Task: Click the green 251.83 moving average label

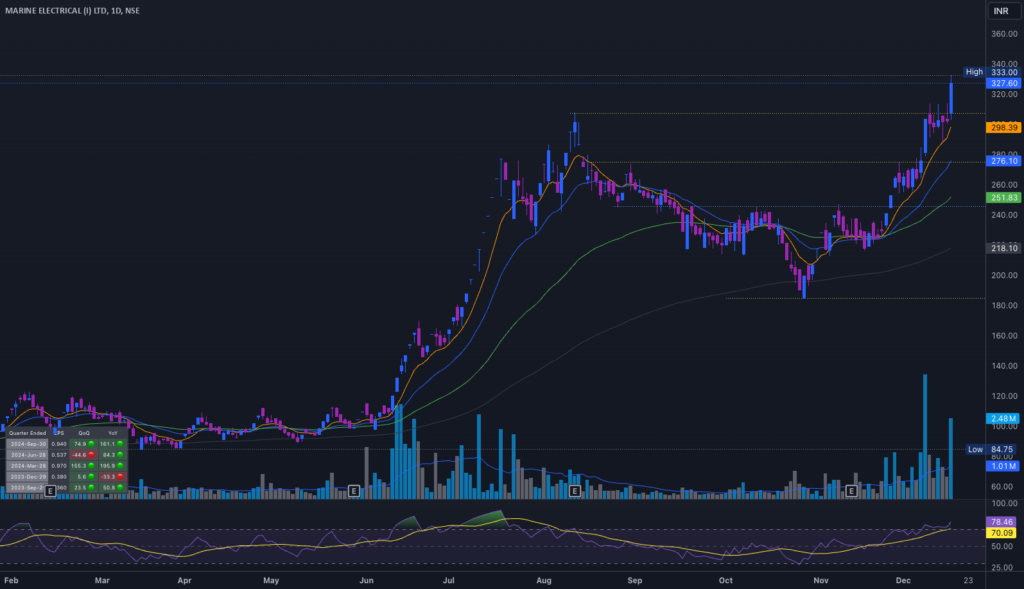Action: point(1001,198)
